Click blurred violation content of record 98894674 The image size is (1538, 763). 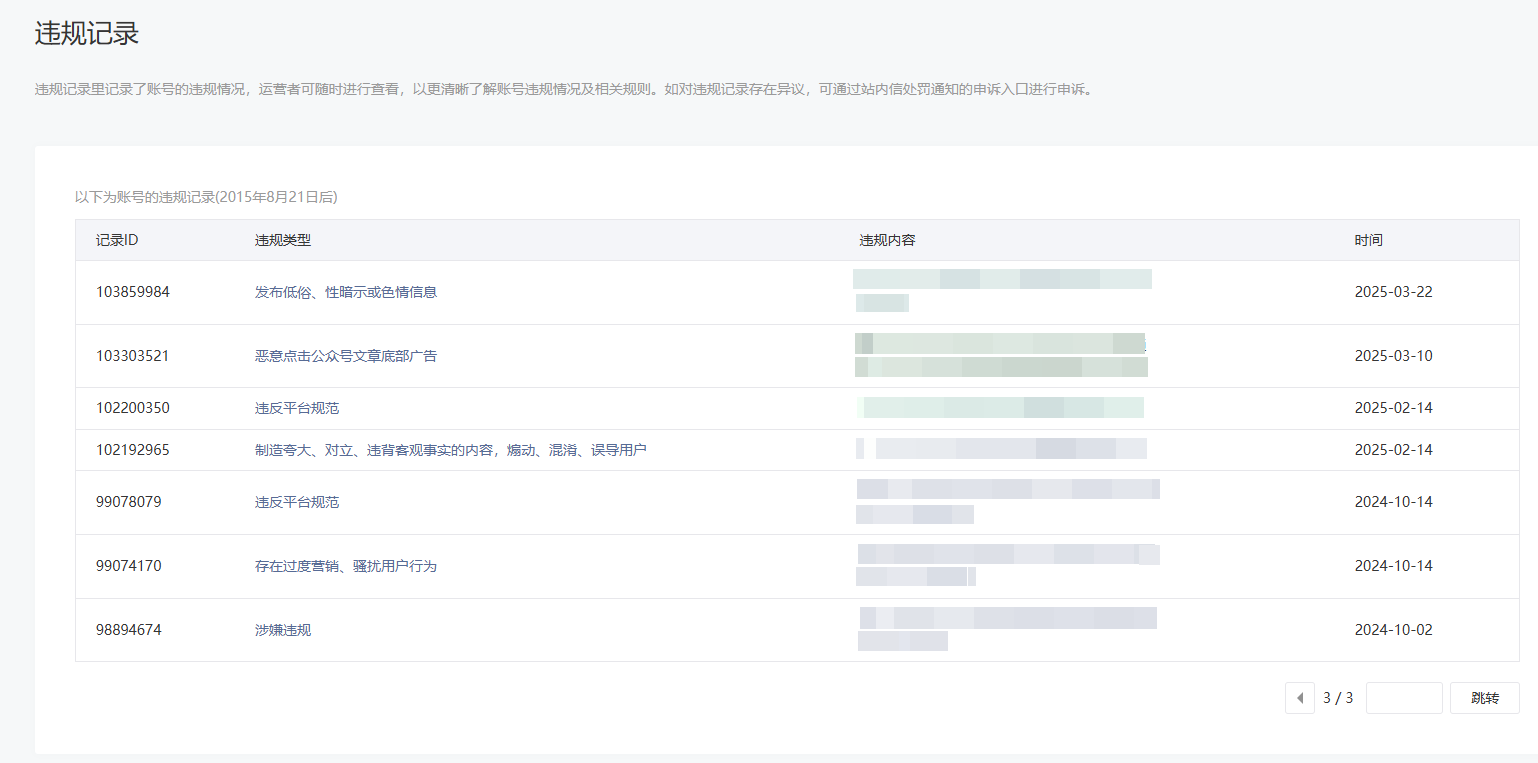(1007, 629)
